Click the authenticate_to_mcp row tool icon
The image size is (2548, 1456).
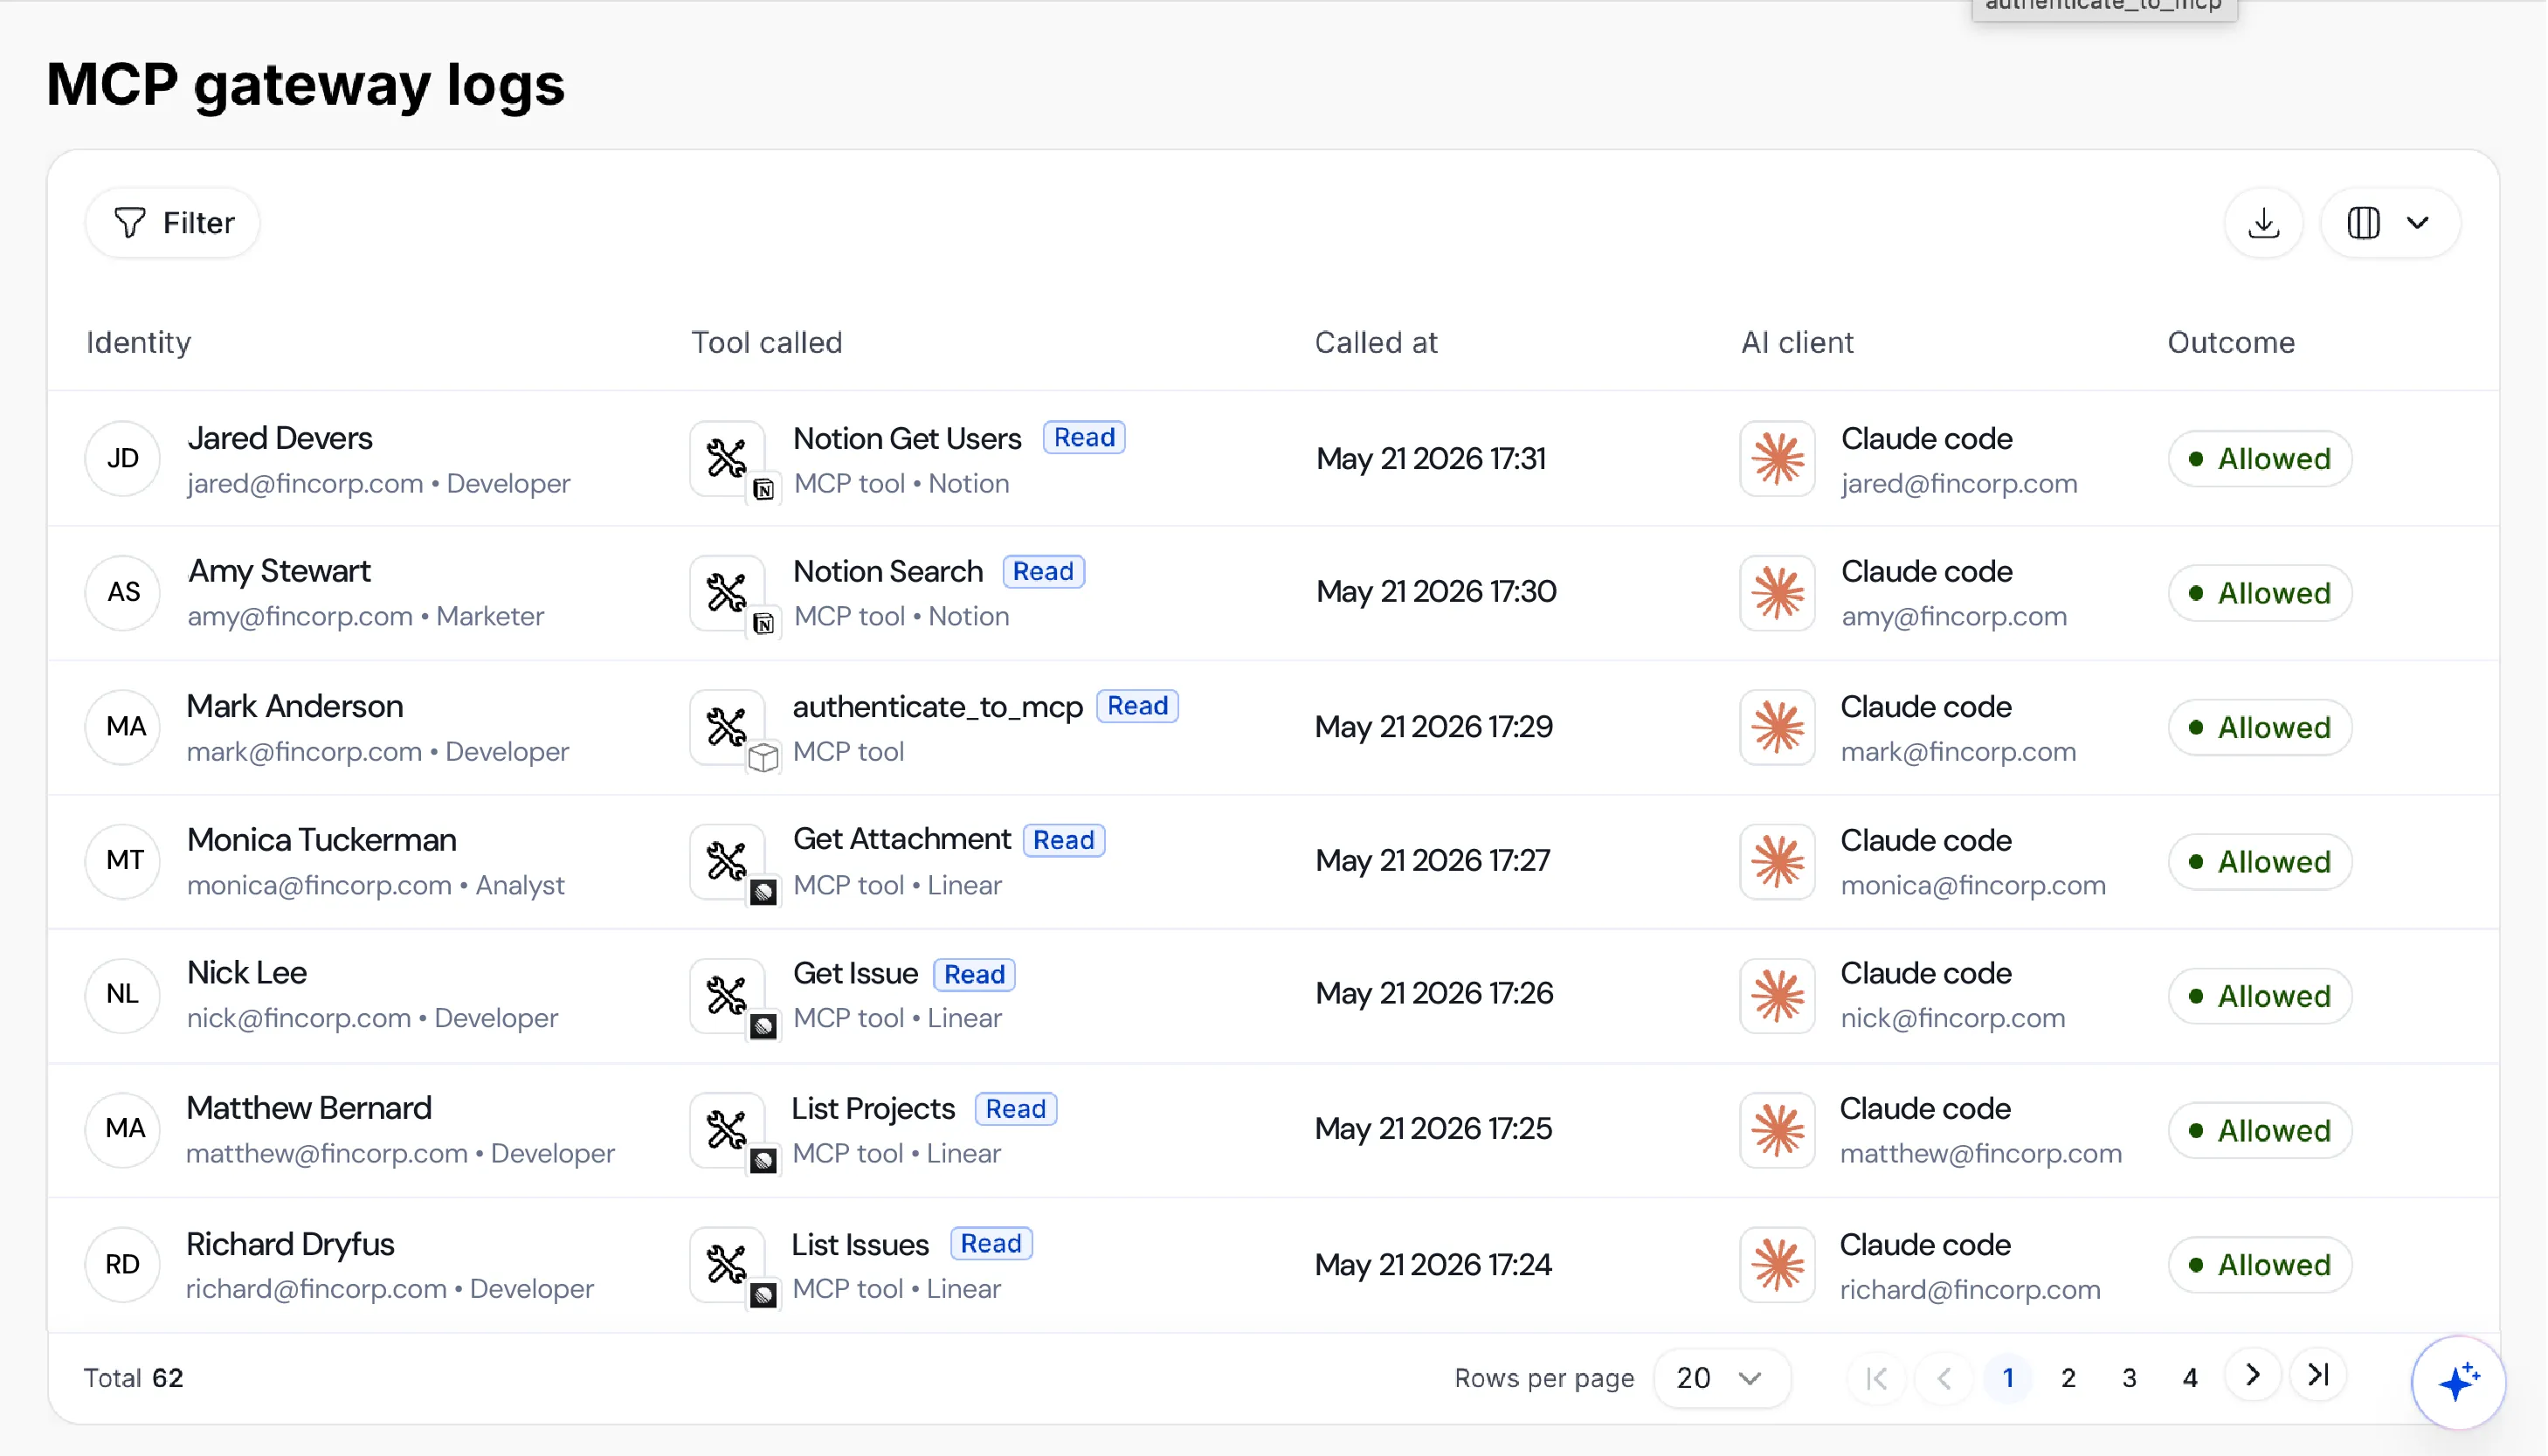coord(728,727)
